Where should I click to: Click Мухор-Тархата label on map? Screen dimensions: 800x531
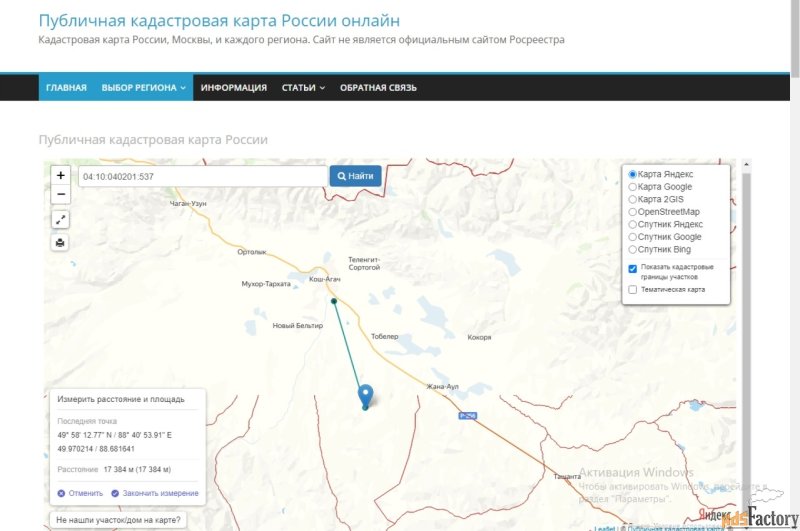[x=266, y=284]
